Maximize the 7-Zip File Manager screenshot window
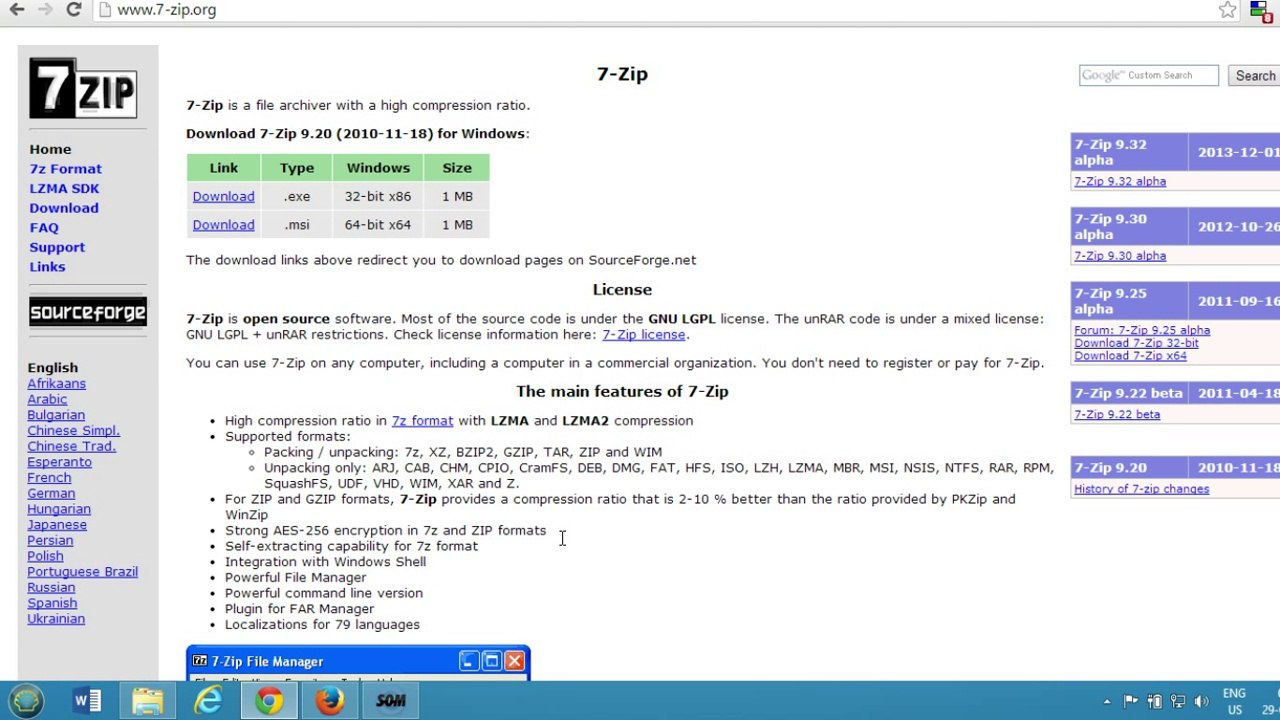 pyautogui.click(x=492, y=661)
